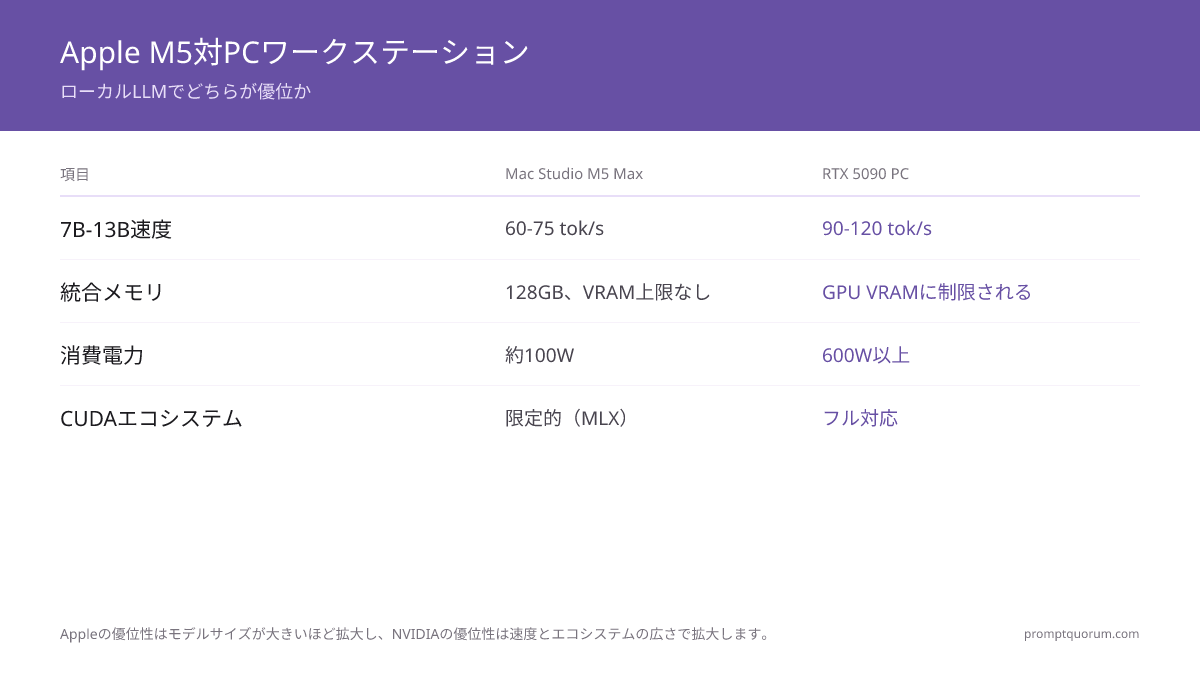Select the cell '90-120 tok/s'
Image resolution: width=1200 pixels, height=675 pixels.
(877, 229)
